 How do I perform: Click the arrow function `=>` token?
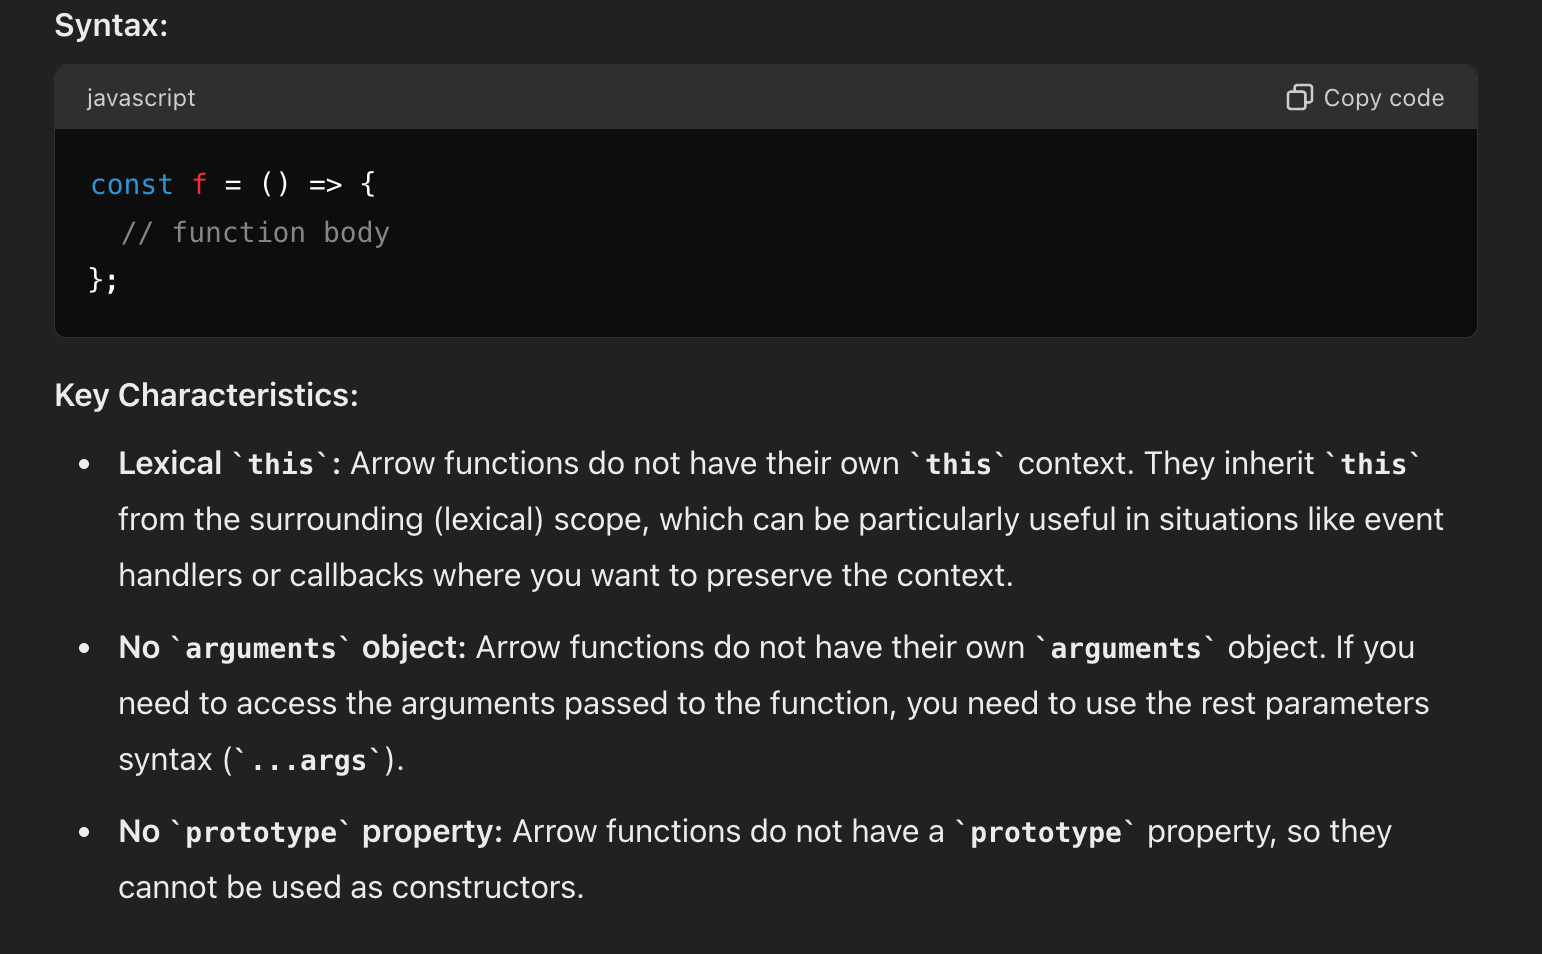pos(324,184)
